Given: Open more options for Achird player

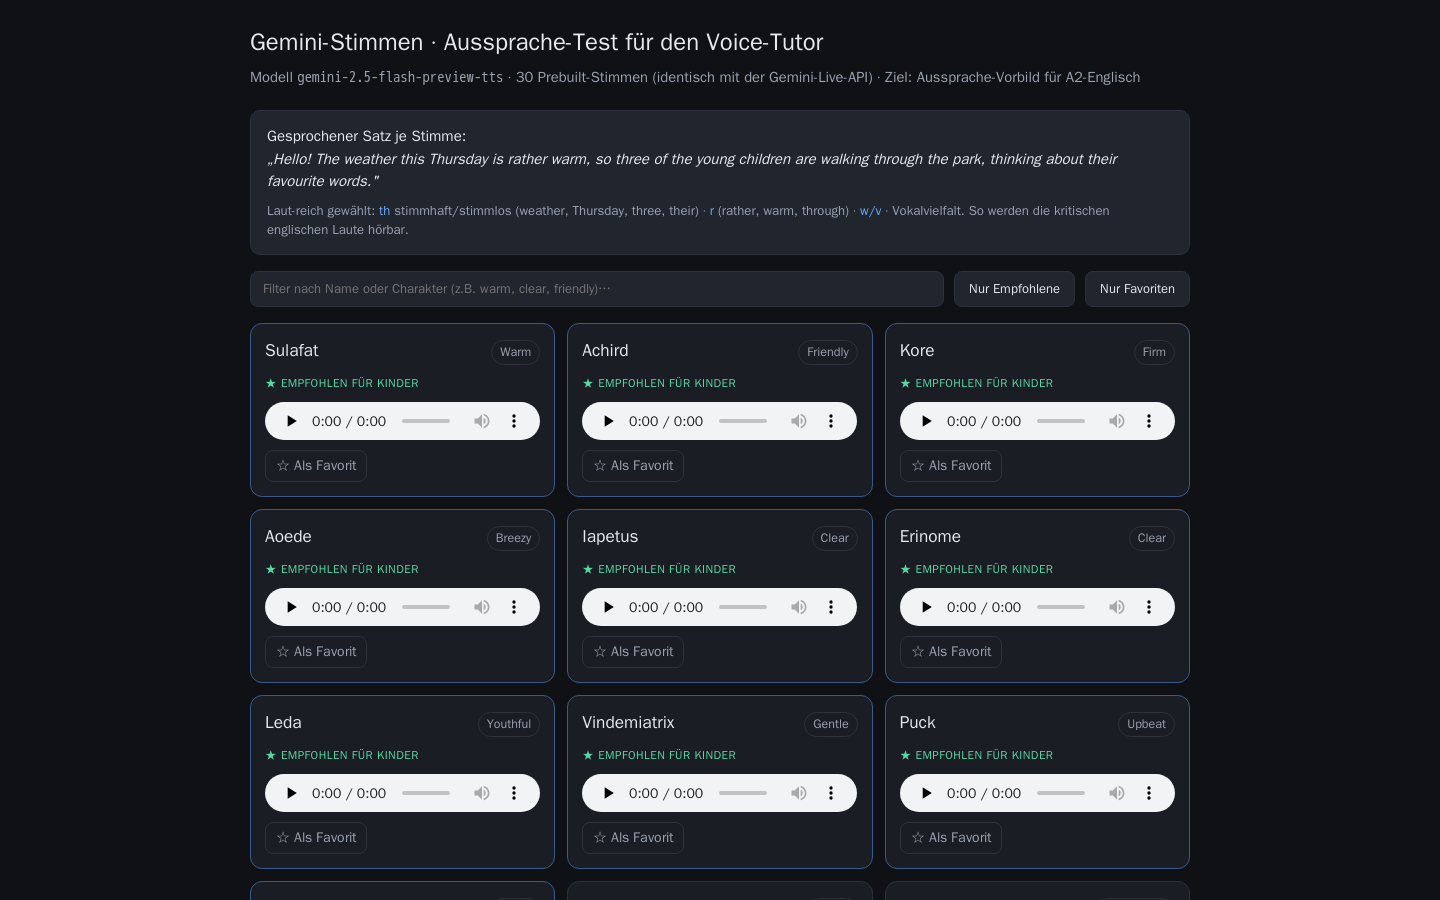Looking at the screenshot, I should pyautogui.click(x=831, y=421).
